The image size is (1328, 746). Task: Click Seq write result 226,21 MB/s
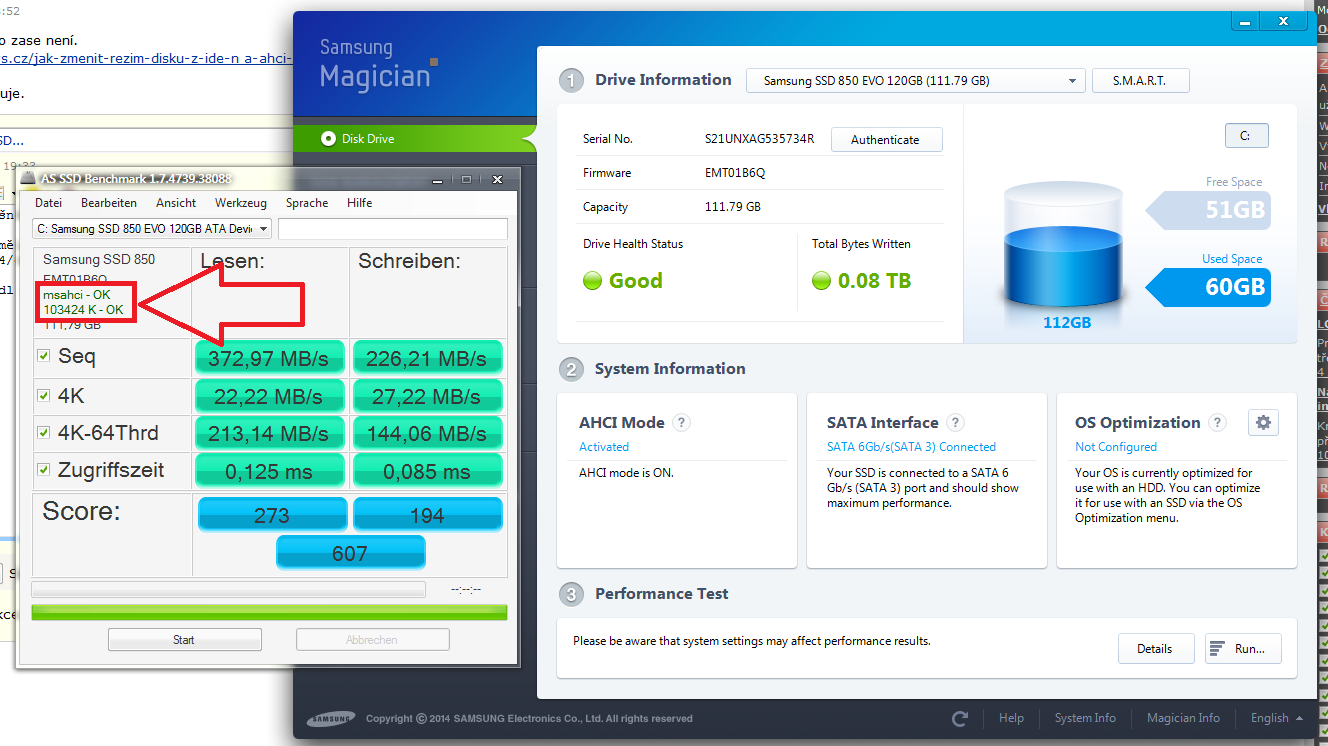click(x=427, y=358)
